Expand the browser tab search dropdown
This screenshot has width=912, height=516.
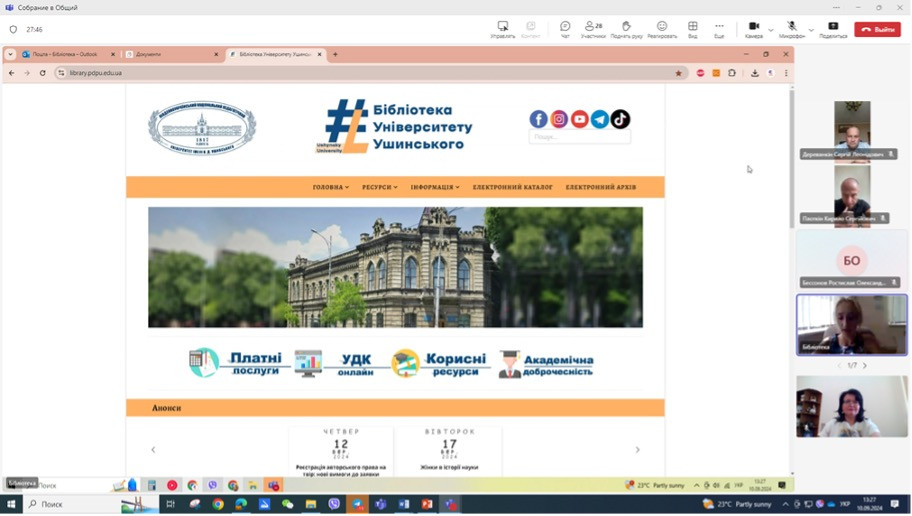pyautogui.click(x=10, y=54)
